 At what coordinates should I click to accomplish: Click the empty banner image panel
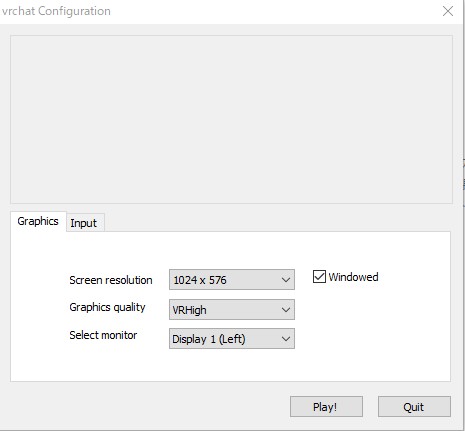click(231, 119)
